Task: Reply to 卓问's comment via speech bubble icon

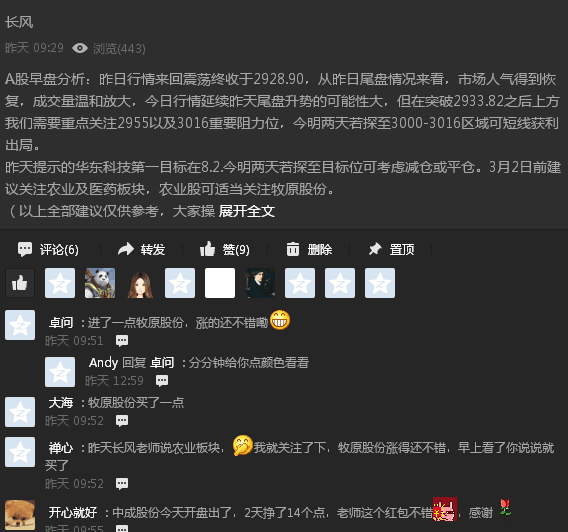Action: pyautogui.click(x=122, y=340)
